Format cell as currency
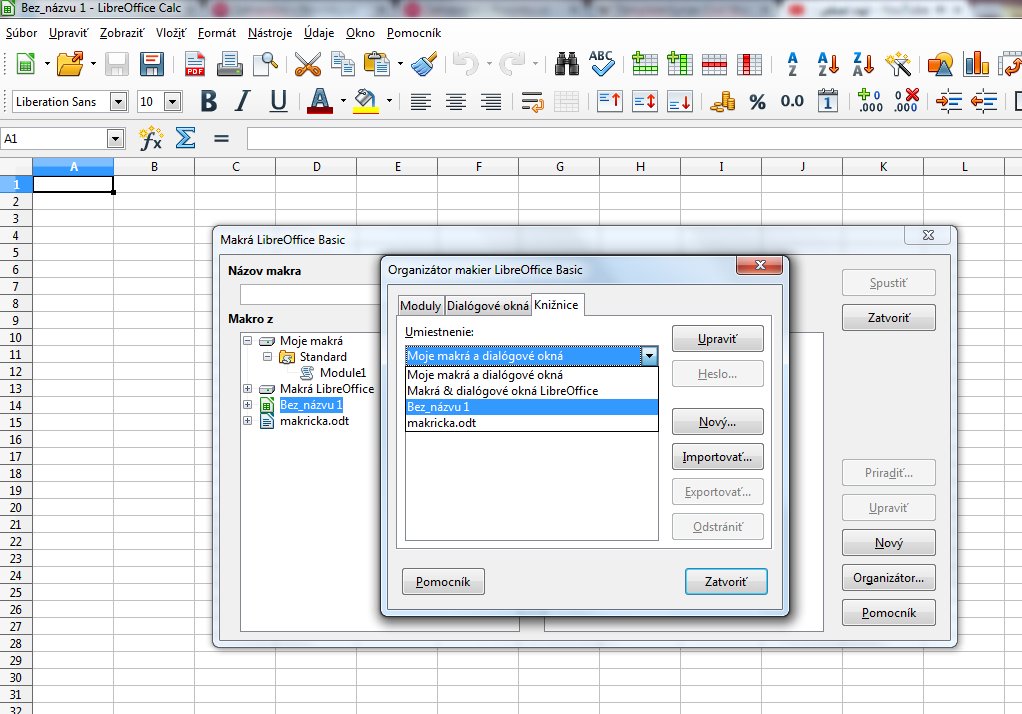The width and height of the screenshot is (1022, 714). coord(722,102)
